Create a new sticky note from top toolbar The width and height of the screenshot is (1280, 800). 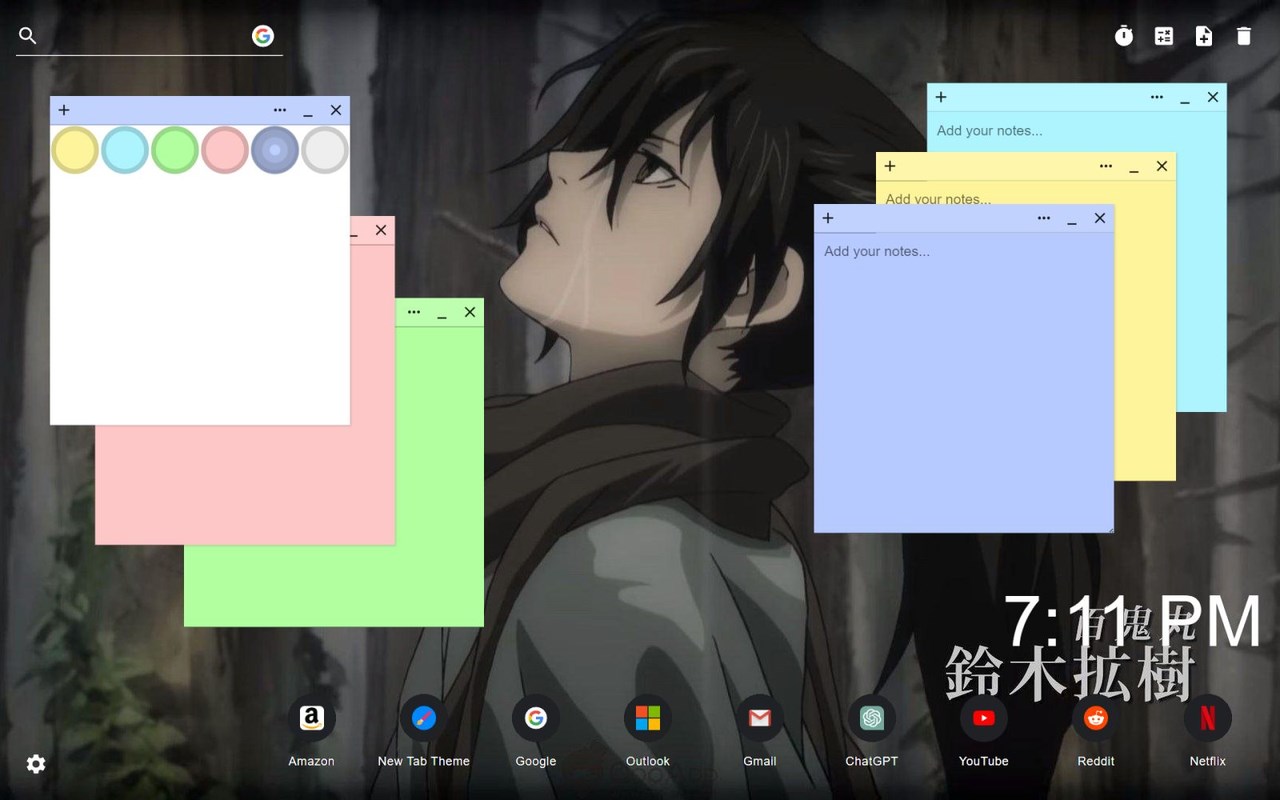click(1204, 36)
